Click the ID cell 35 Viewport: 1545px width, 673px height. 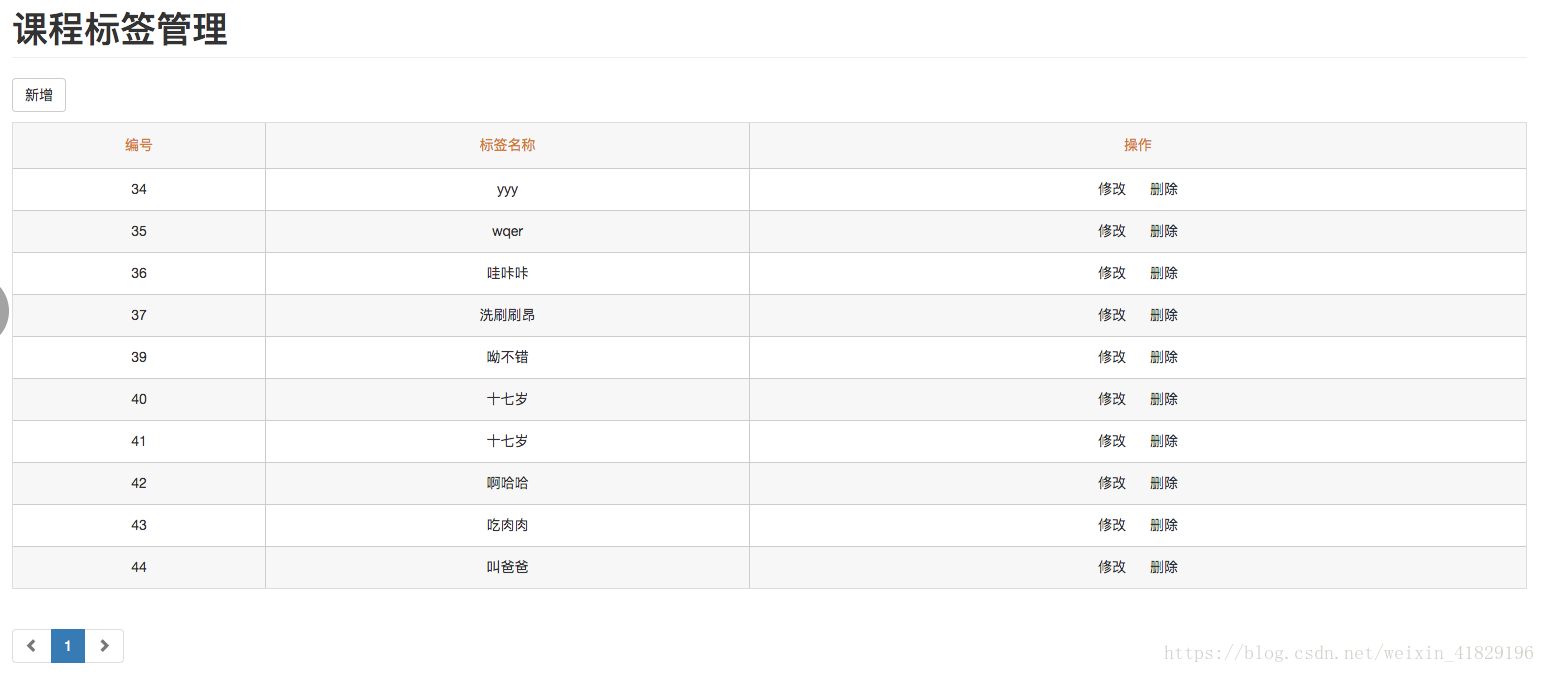pos(139,231)
